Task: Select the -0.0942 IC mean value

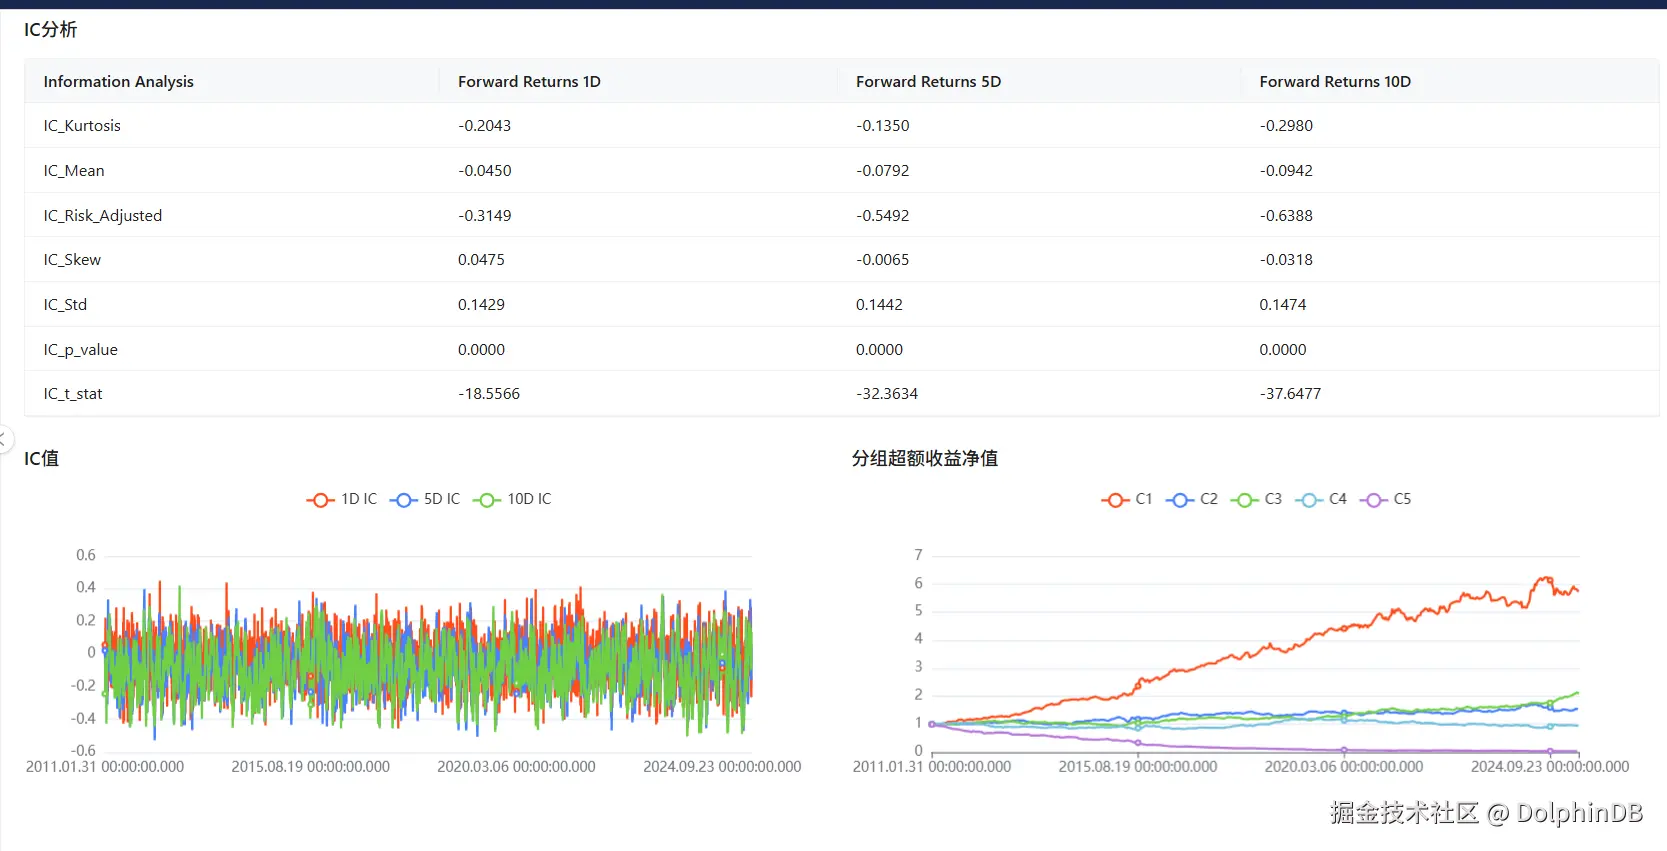Action: coord(1286,171)
